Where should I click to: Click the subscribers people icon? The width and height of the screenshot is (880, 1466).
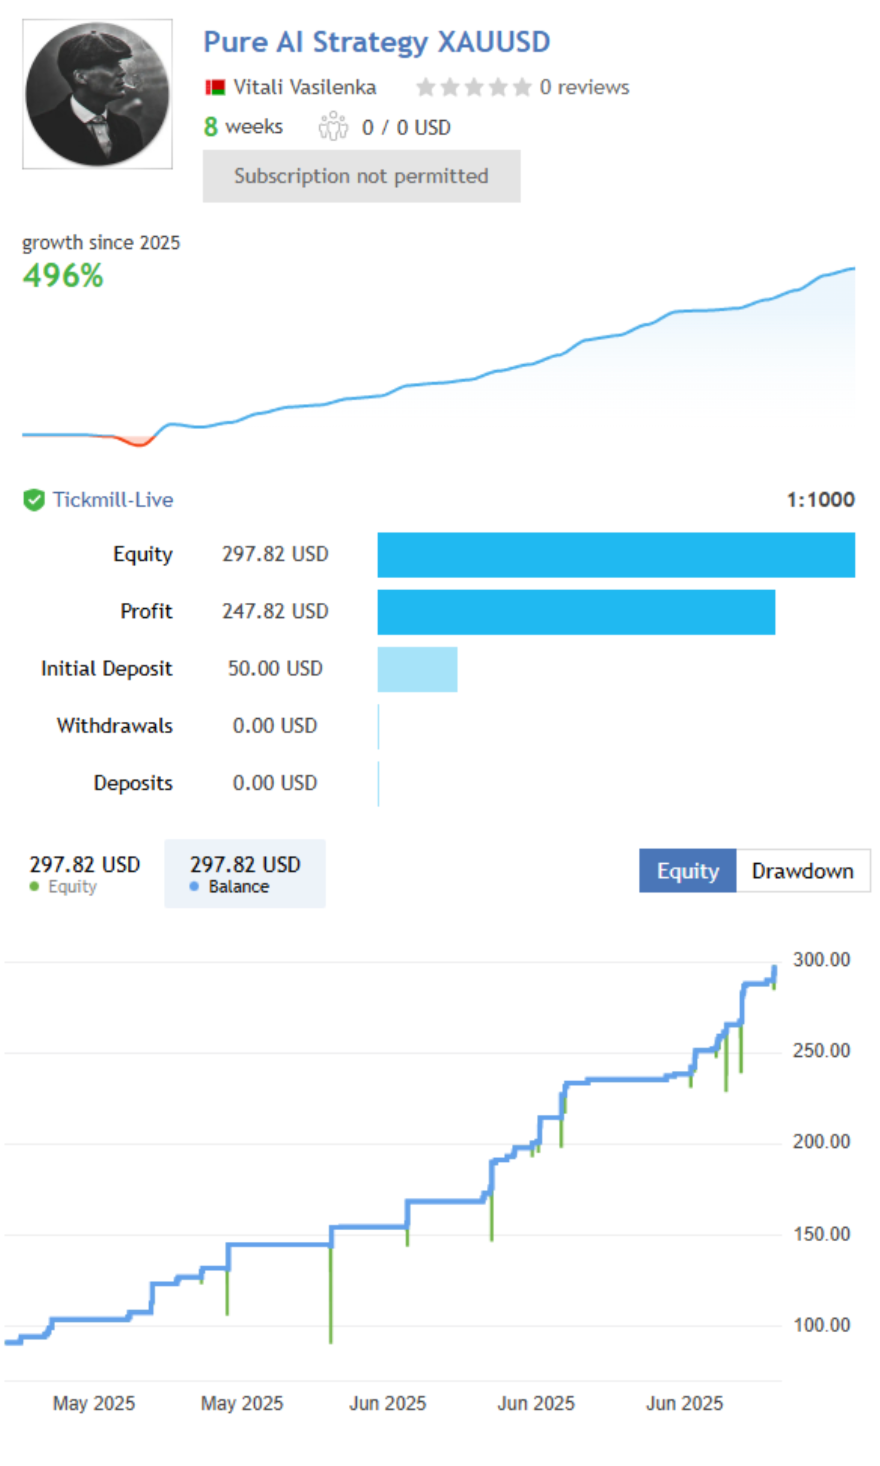(x=333, y=126)
